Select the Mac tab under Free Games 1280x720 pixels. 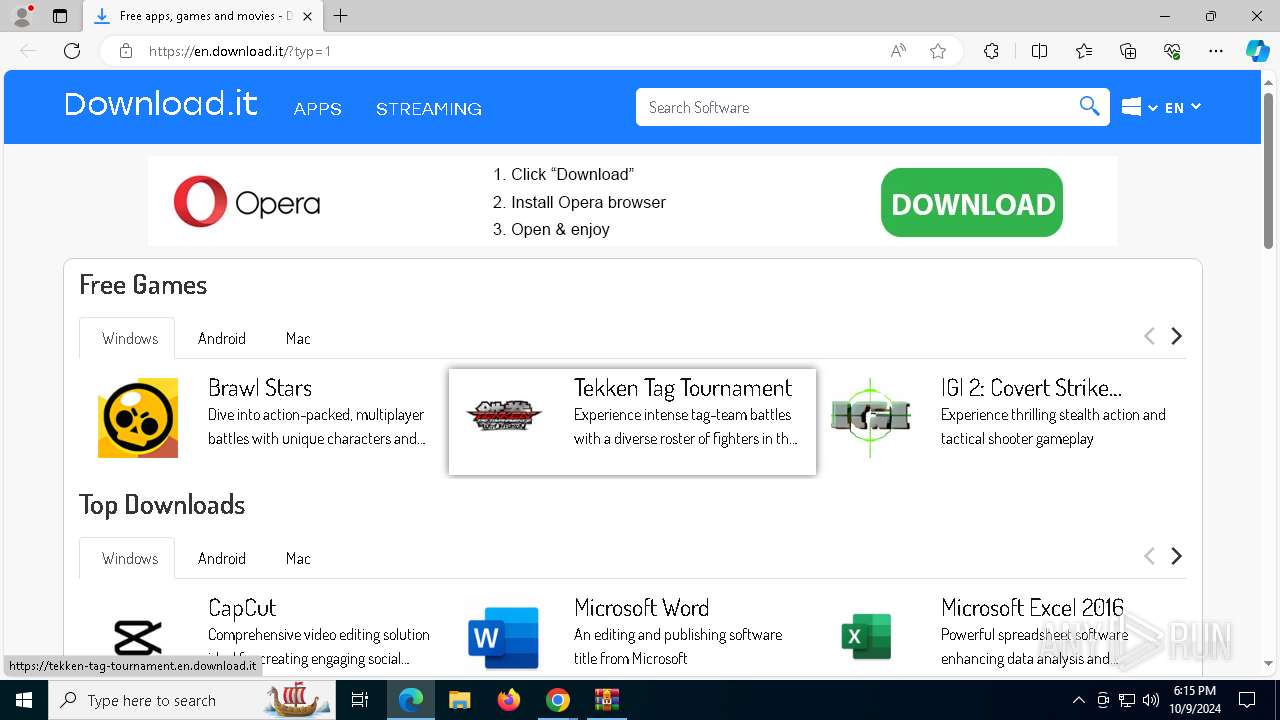(x=298, y=338)
